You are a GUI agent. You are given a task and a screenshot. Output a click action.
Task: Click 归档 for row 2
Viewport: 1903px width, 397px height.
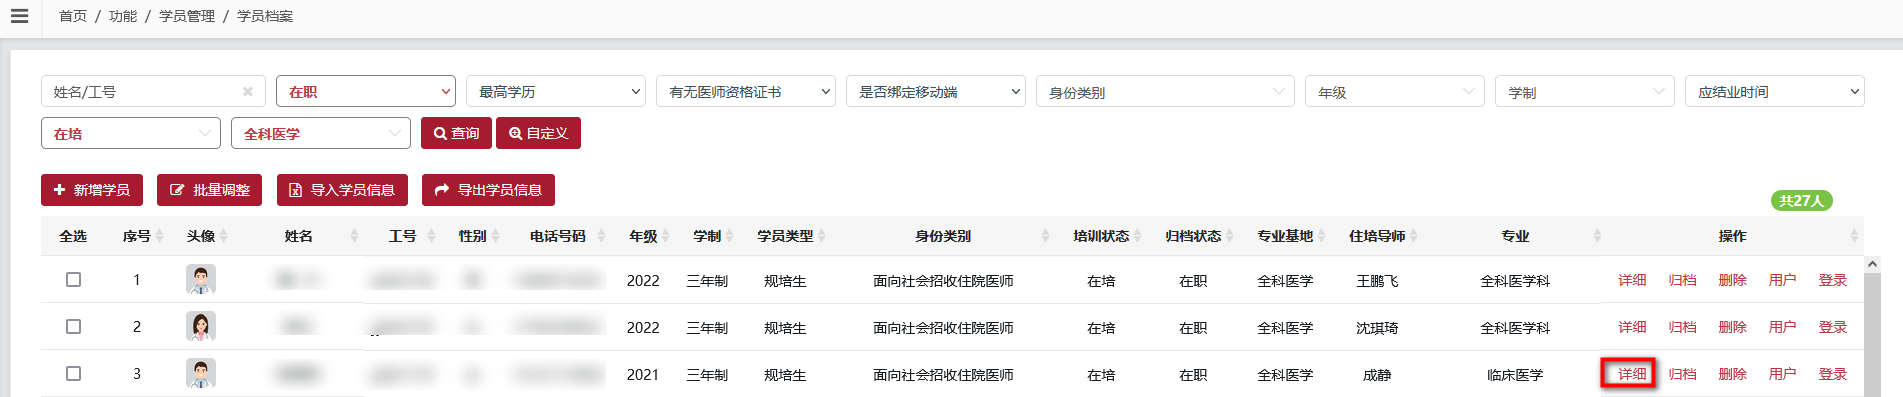pos(1682,327)
